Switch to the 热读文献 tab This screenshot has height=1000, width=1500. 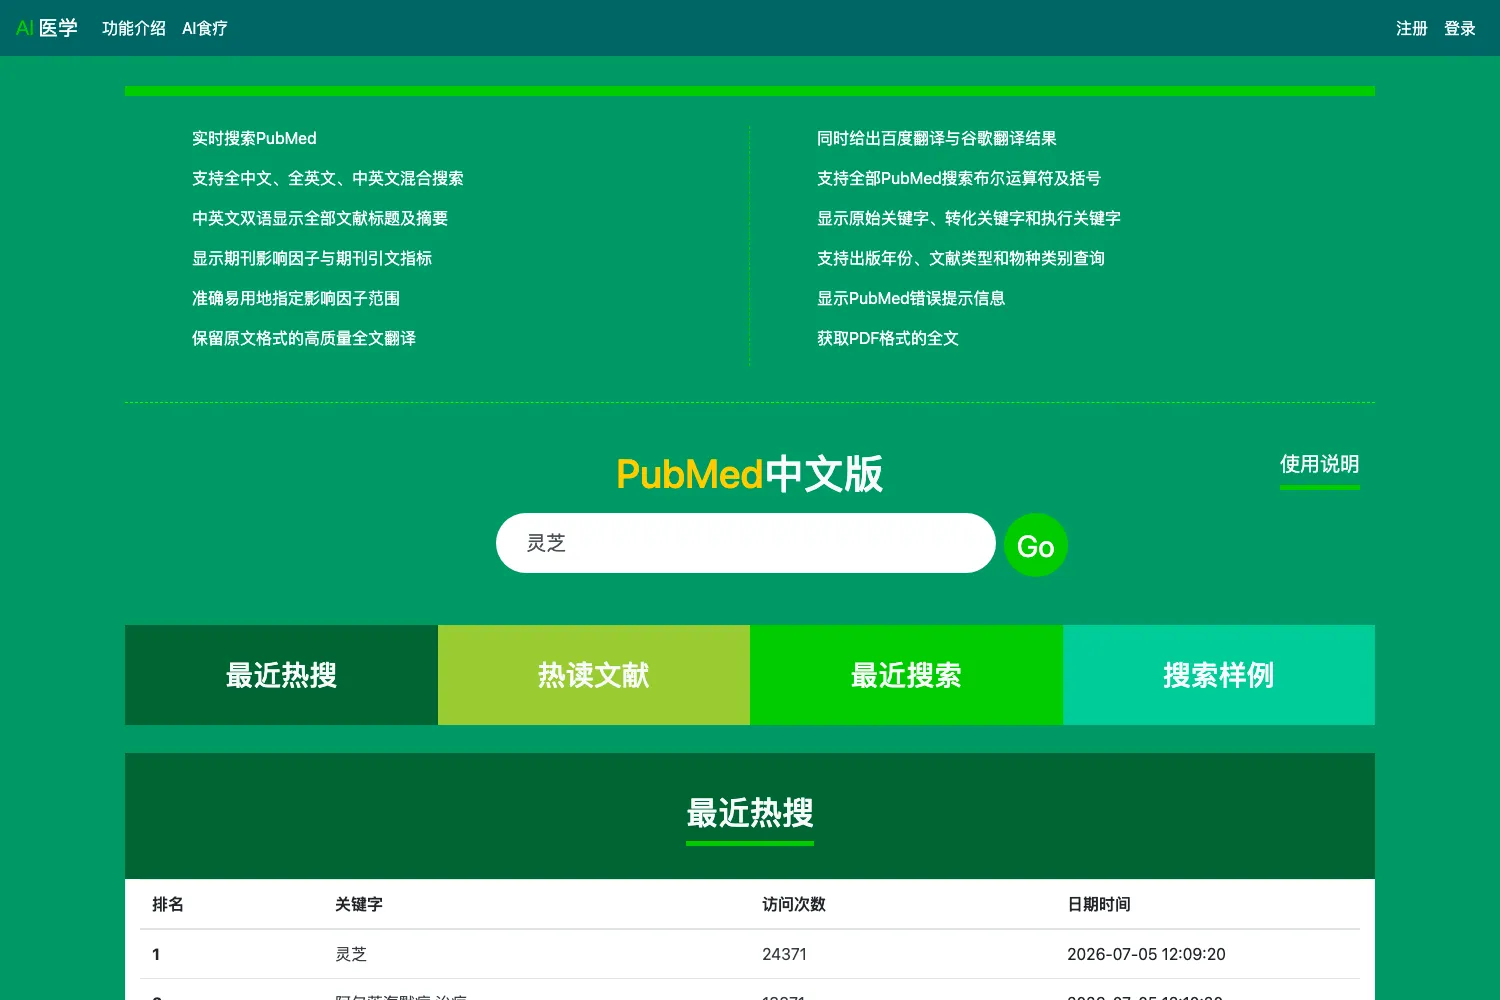pyautogui.click(x=594, y=675)
